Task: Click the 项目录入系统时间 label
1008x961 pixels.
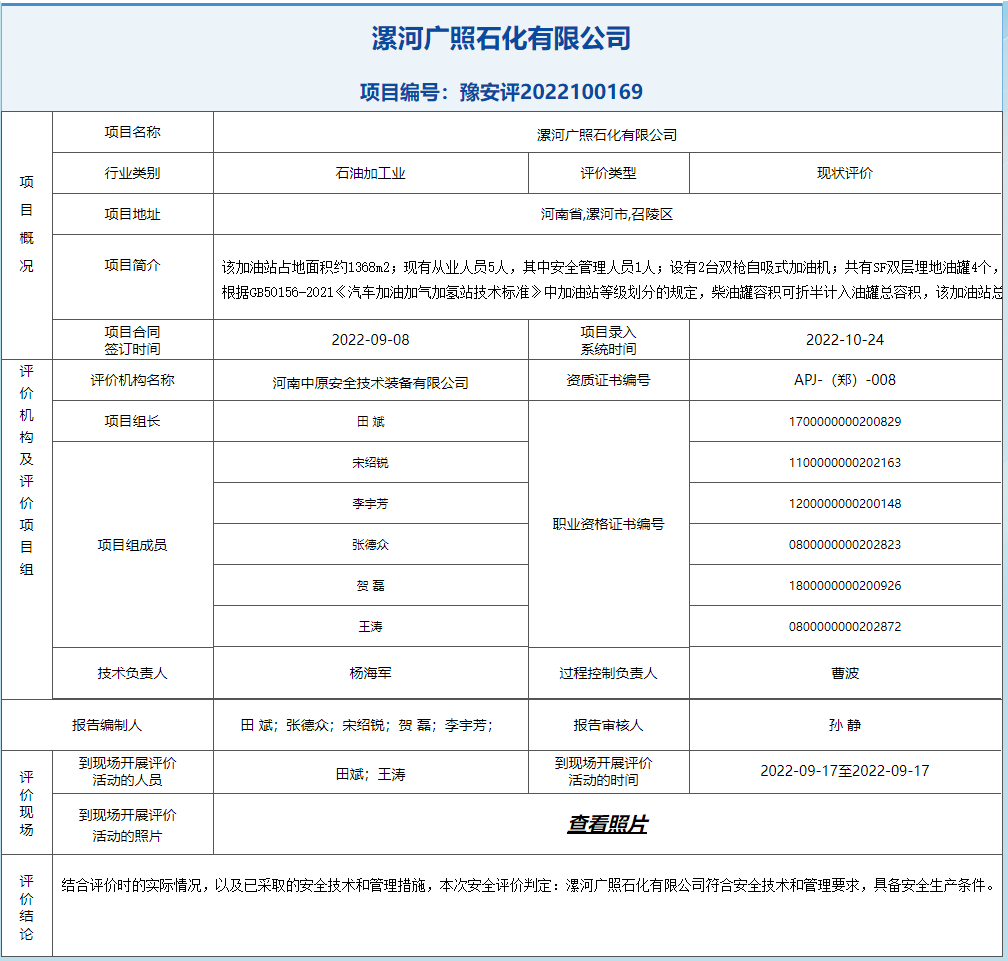Action: click(x=608, y=340)
